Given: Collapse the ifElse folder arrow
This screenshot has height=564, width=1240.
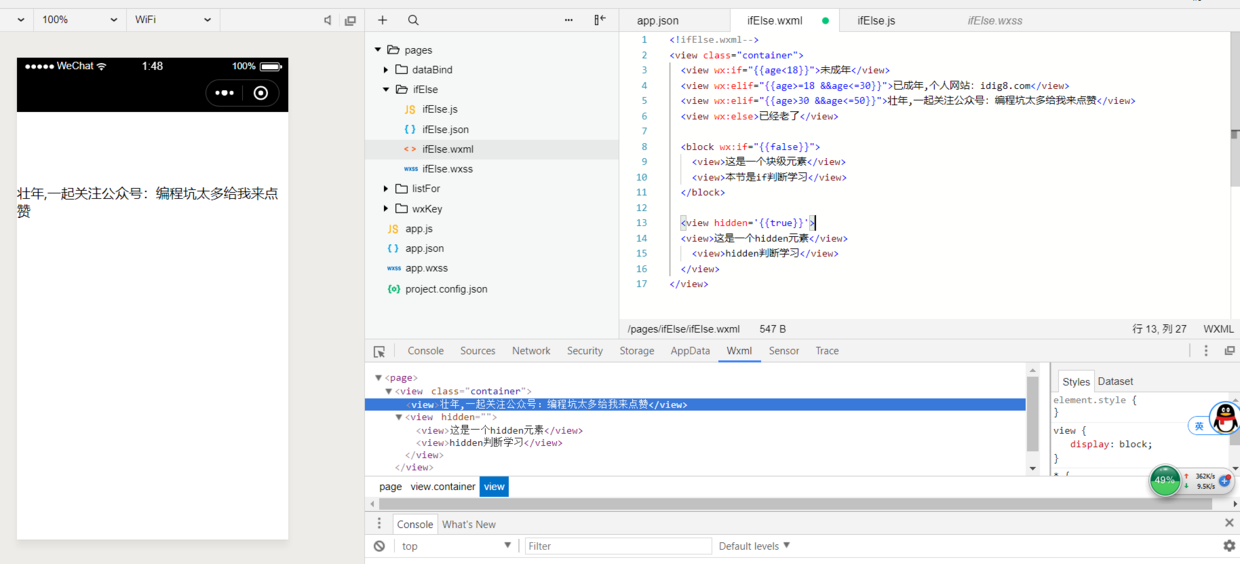Looking at the screenshot, I should (386, 90).
